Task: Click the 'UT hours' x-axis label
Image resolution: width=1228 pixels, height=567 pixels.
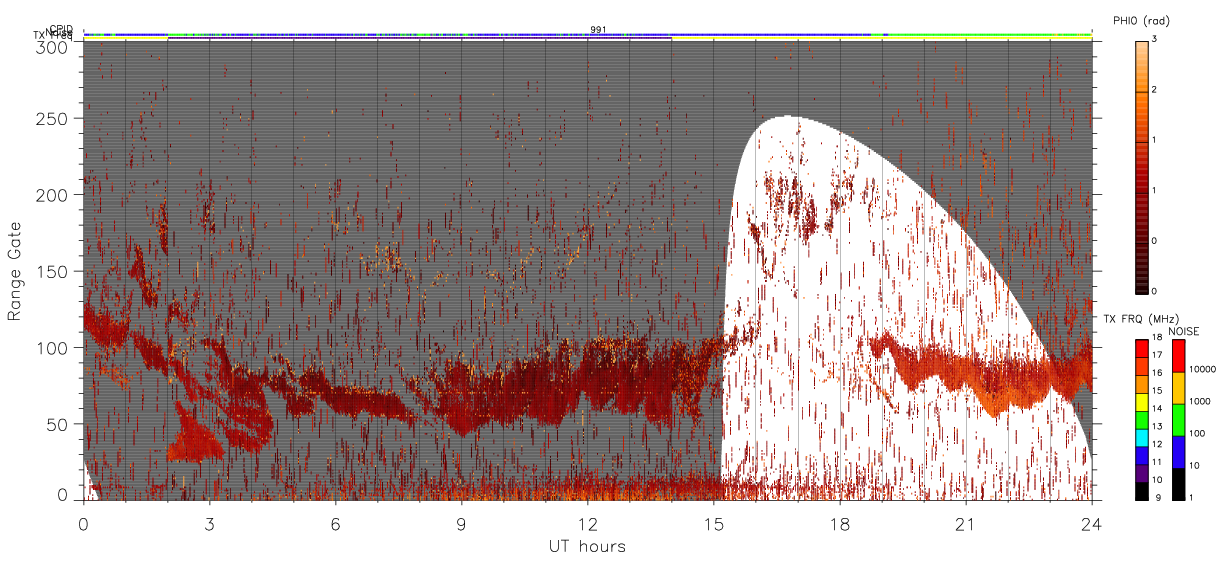Action: point(587,546)
